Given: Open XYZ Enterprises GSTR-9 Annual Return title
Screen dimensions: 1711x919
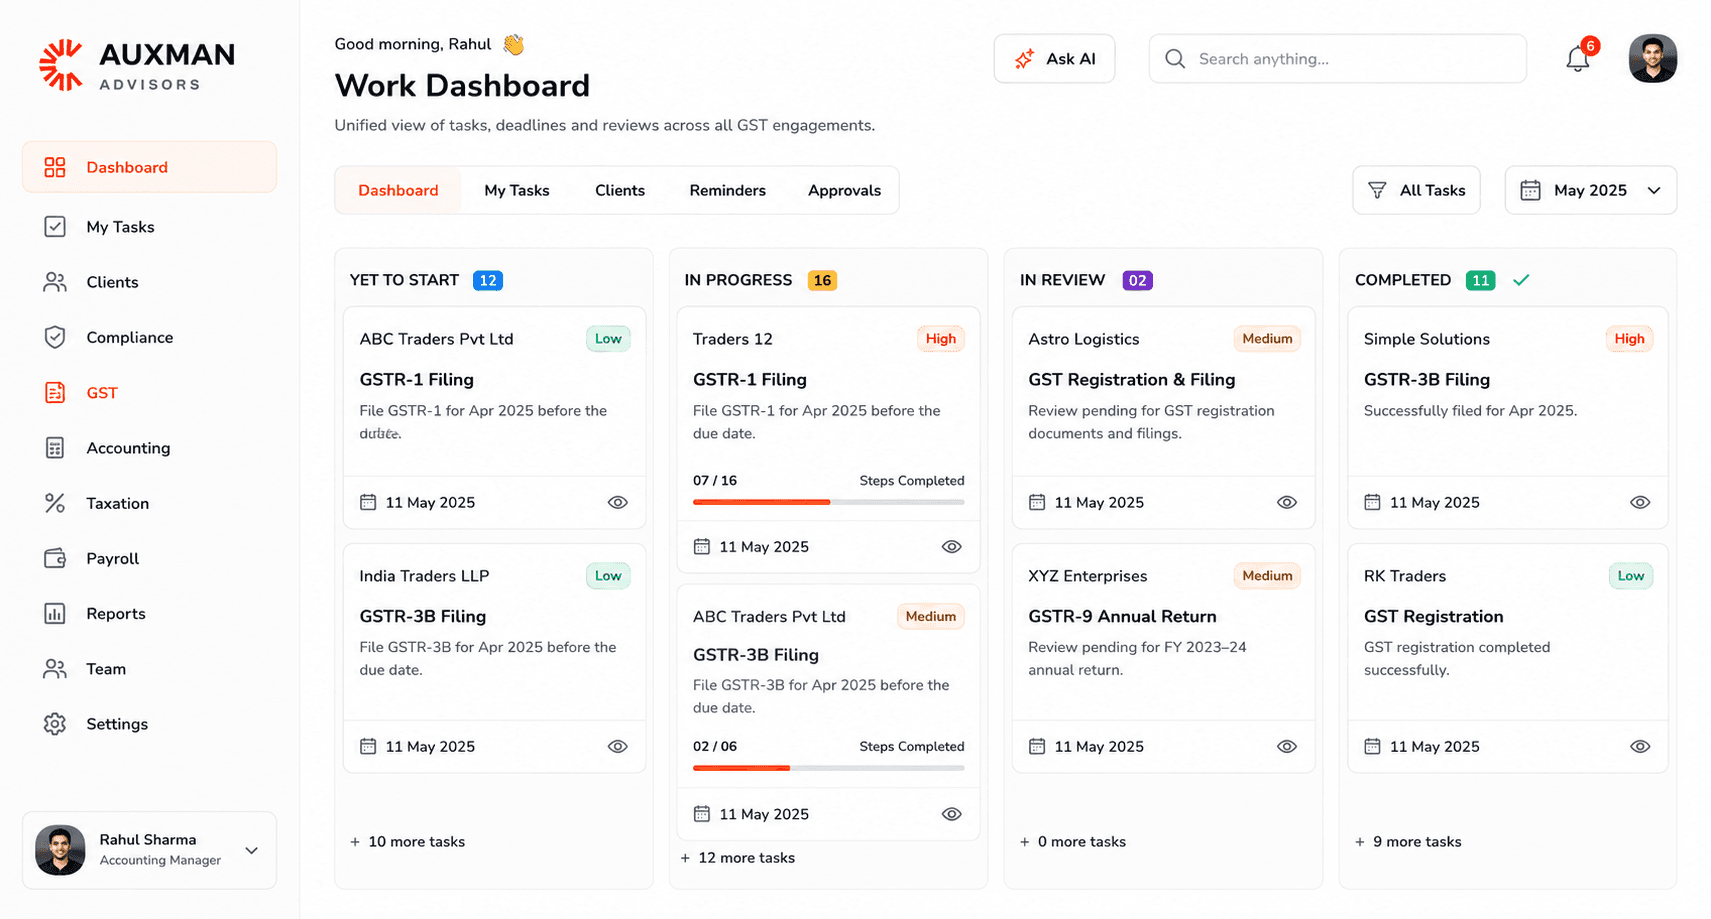Looking at the screenshot, I should (x=1122, y=616).
